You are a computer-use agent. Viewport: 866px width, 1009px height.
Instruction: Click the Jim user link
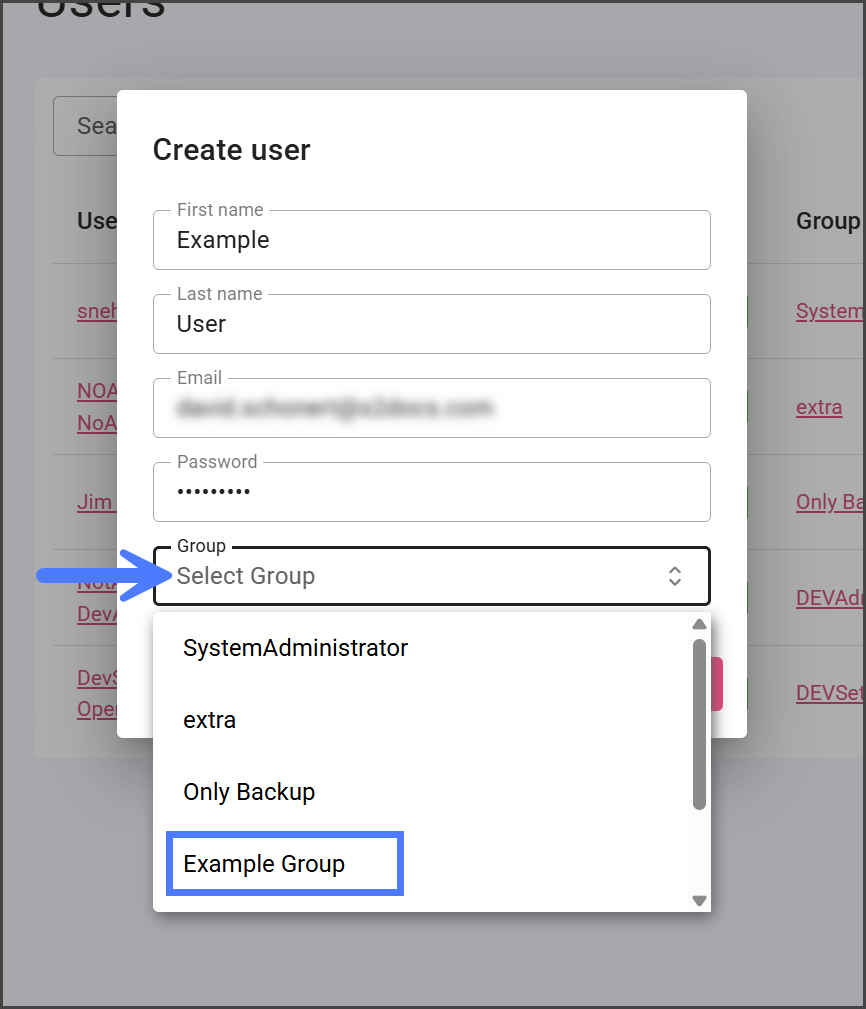coord(95,502)
